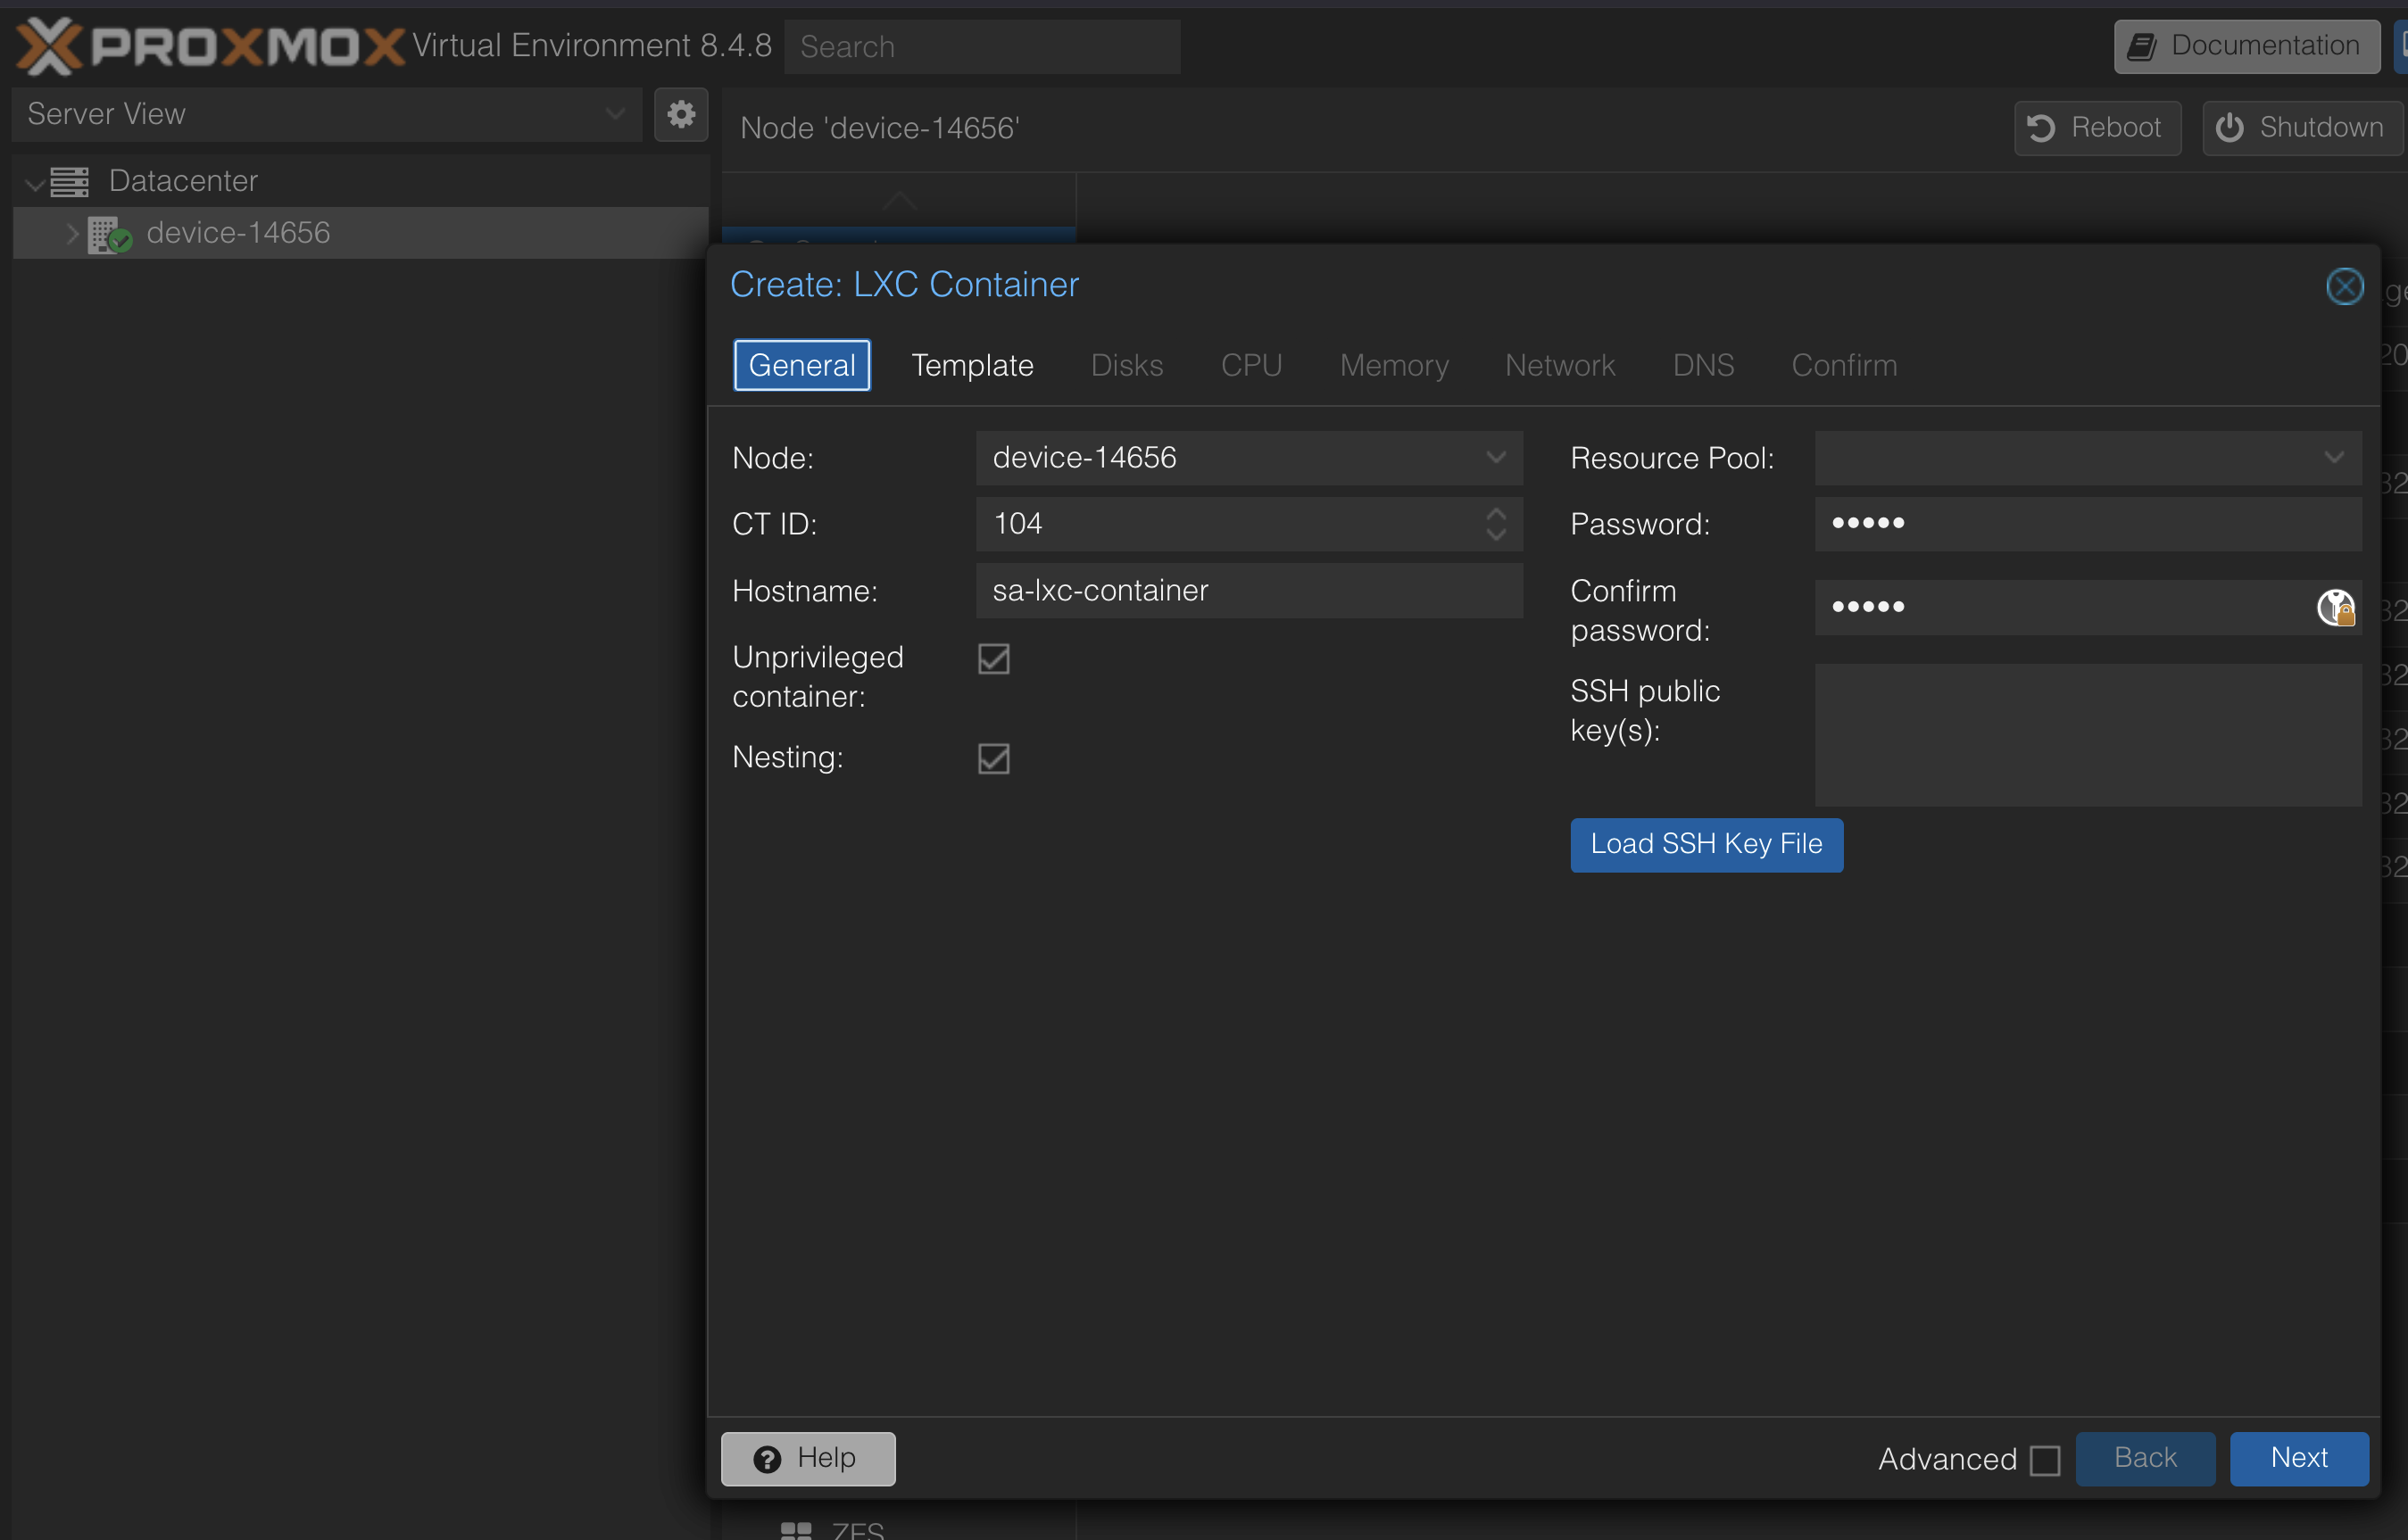Click the Help question mark button
This screenshot has height=1540, width=2408.
coord(807,1458)
